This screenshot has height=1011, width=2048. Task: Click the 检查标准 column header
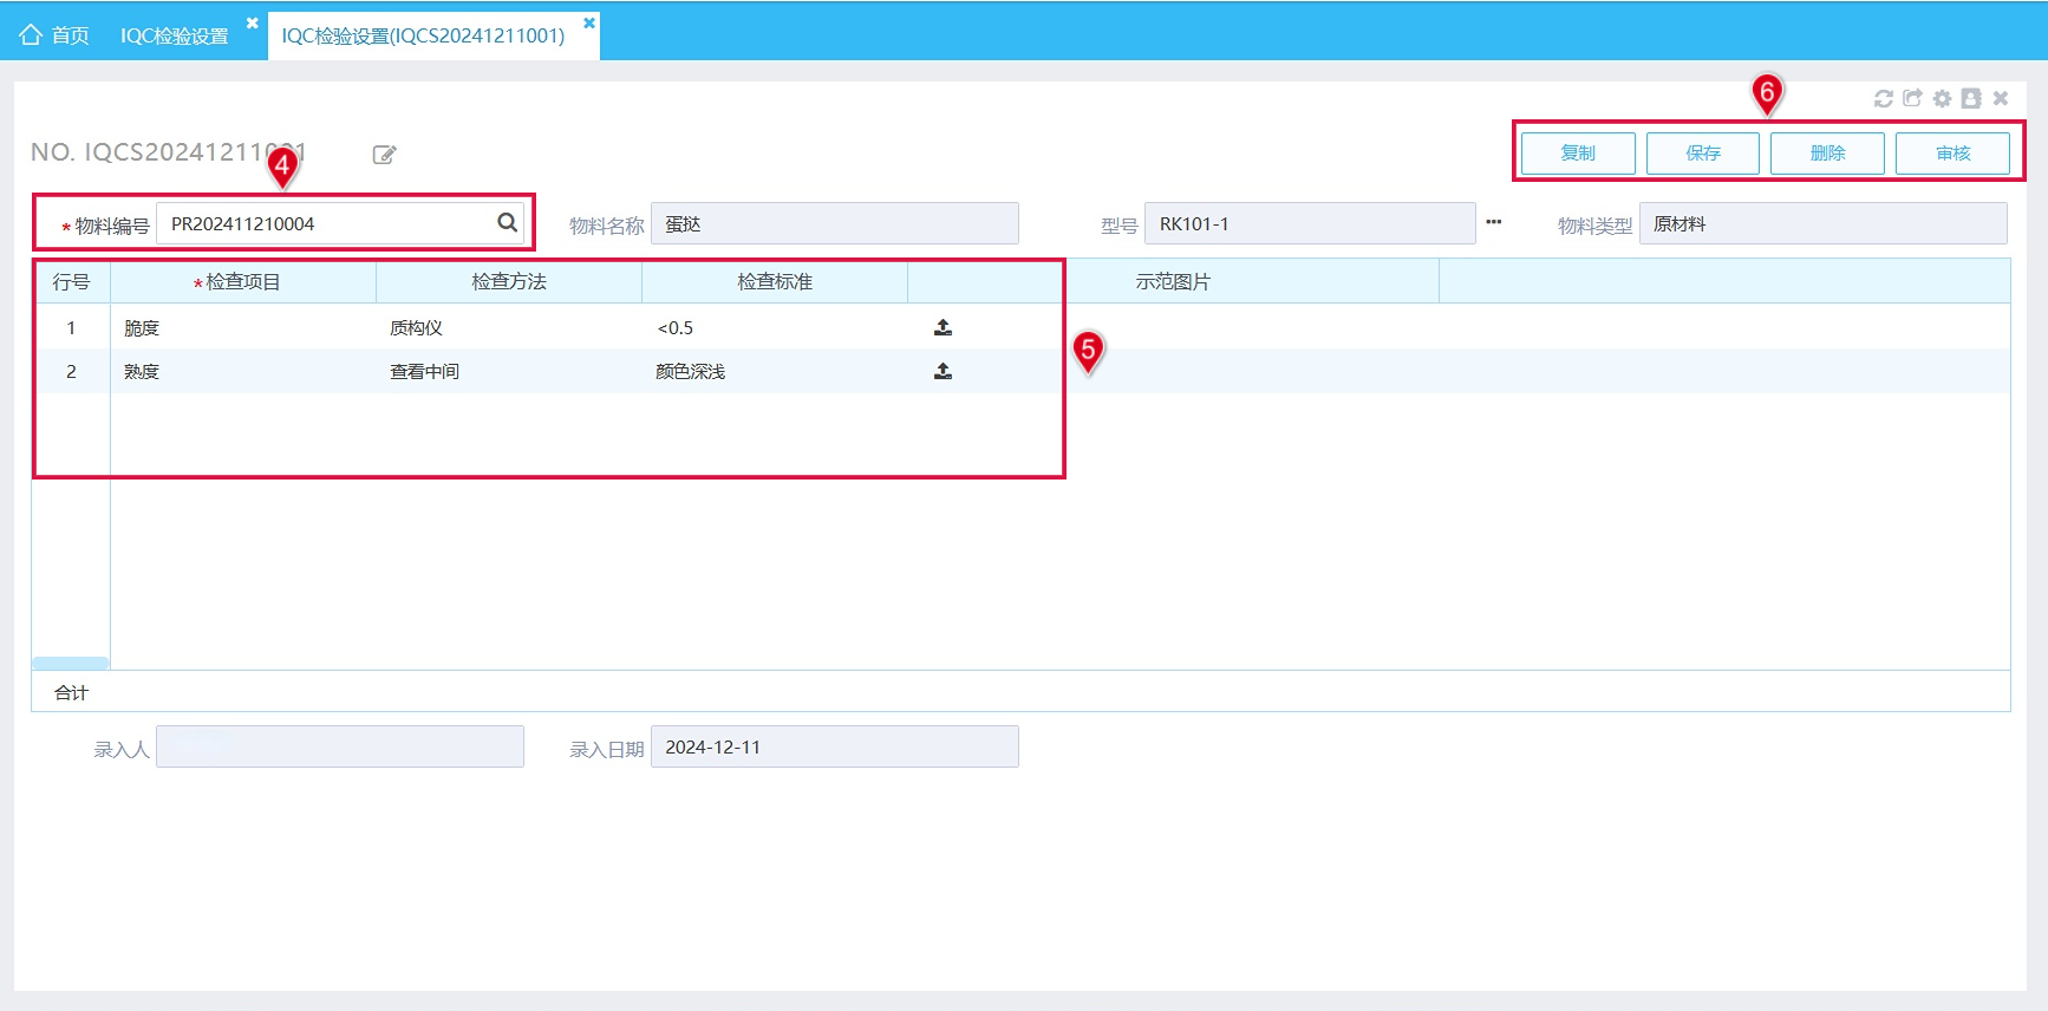pos(775,282)
